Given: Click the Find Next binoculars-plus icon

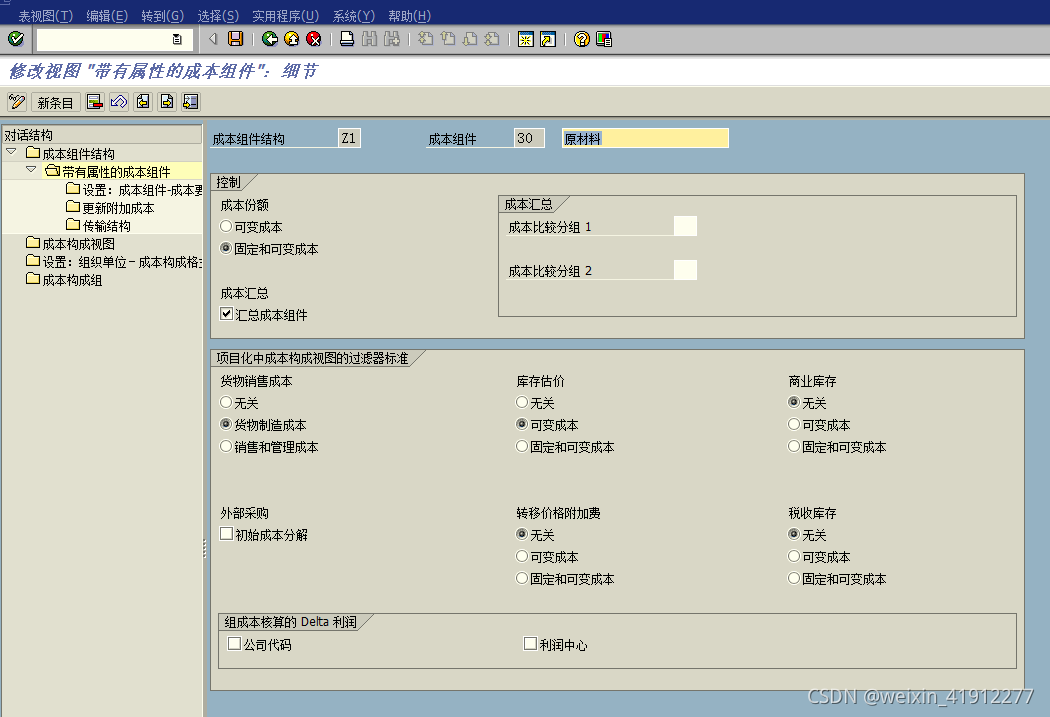Looking at the screenshot, I should click(x=392, y=39).
